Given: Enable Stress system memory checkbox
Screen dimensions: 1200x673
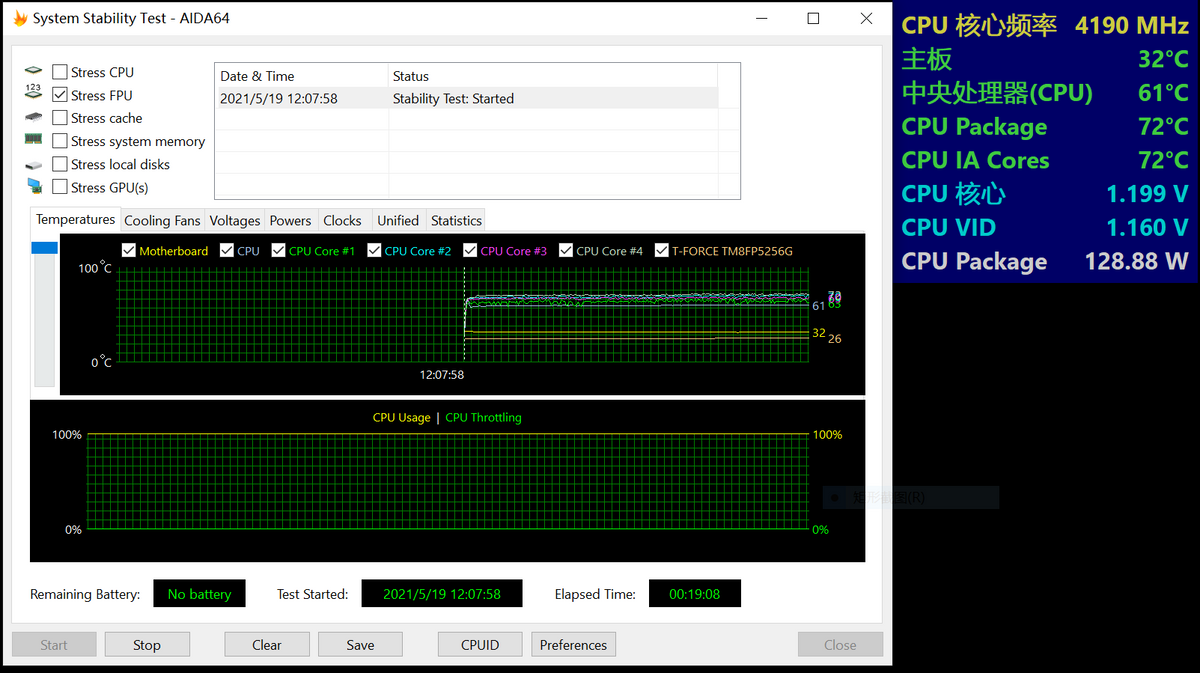Looking at the screenshot, I should pyautogui.click(x=60, y=141).
